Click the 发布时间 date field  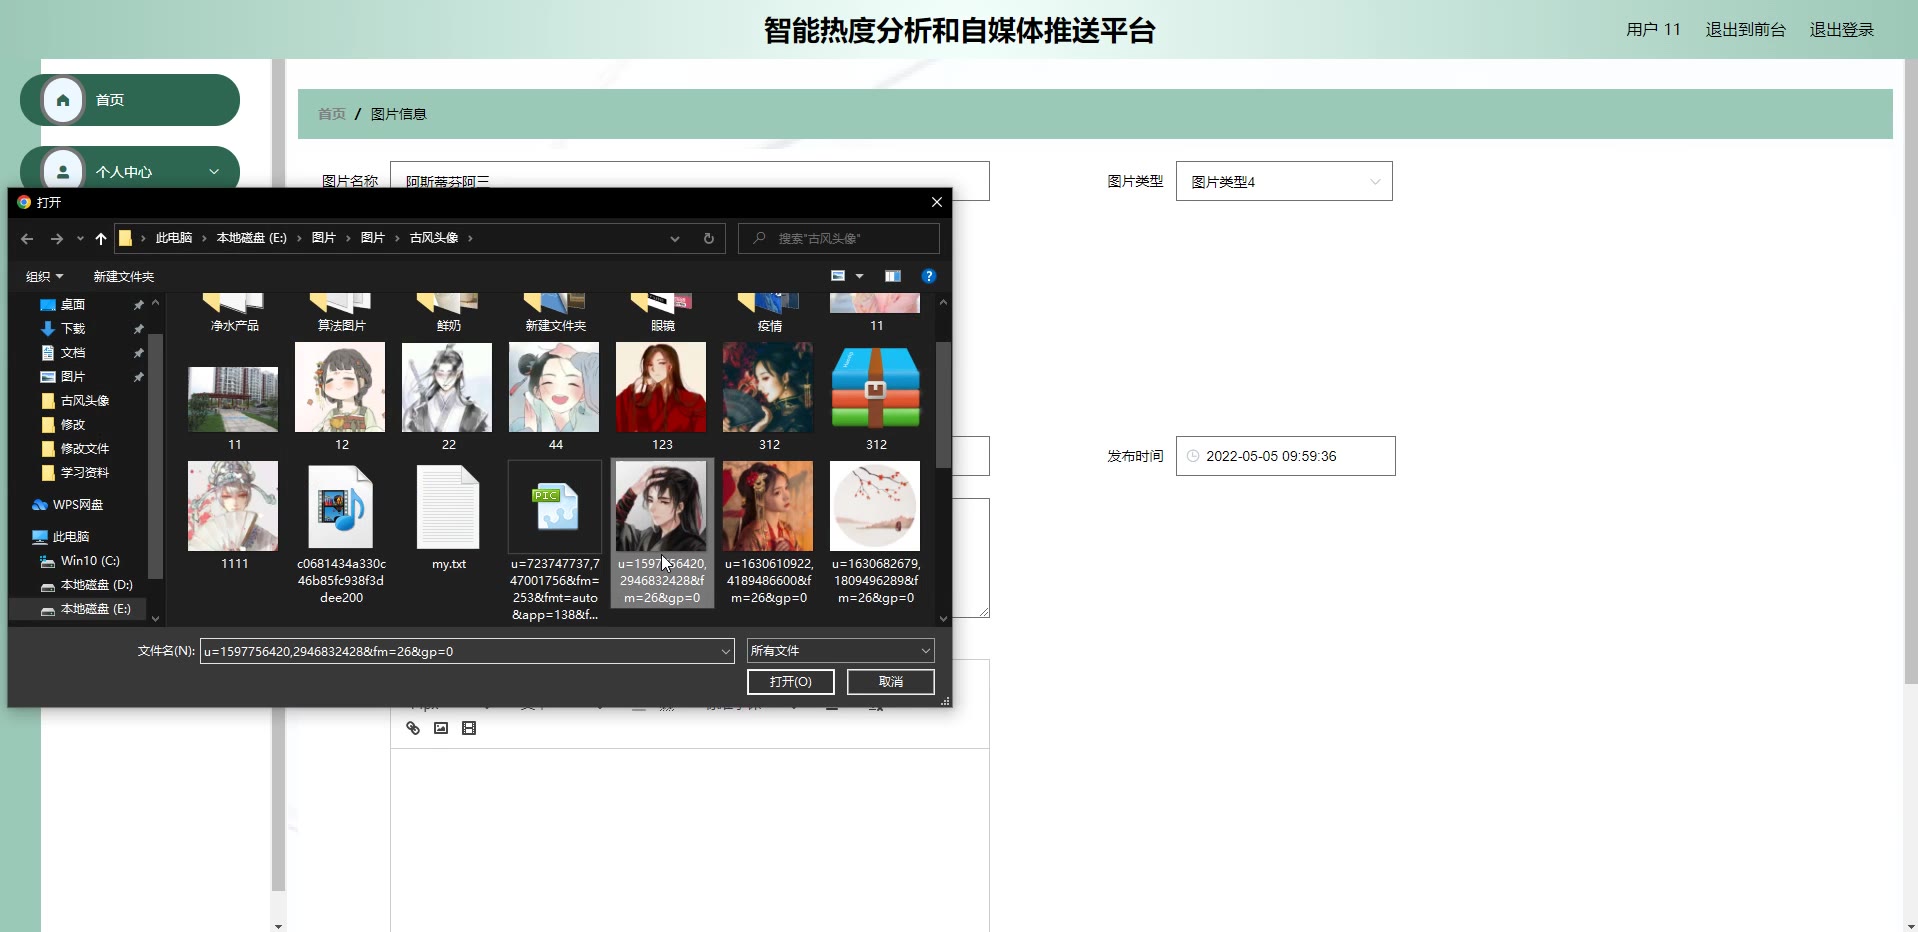(x=1285, y=456)
